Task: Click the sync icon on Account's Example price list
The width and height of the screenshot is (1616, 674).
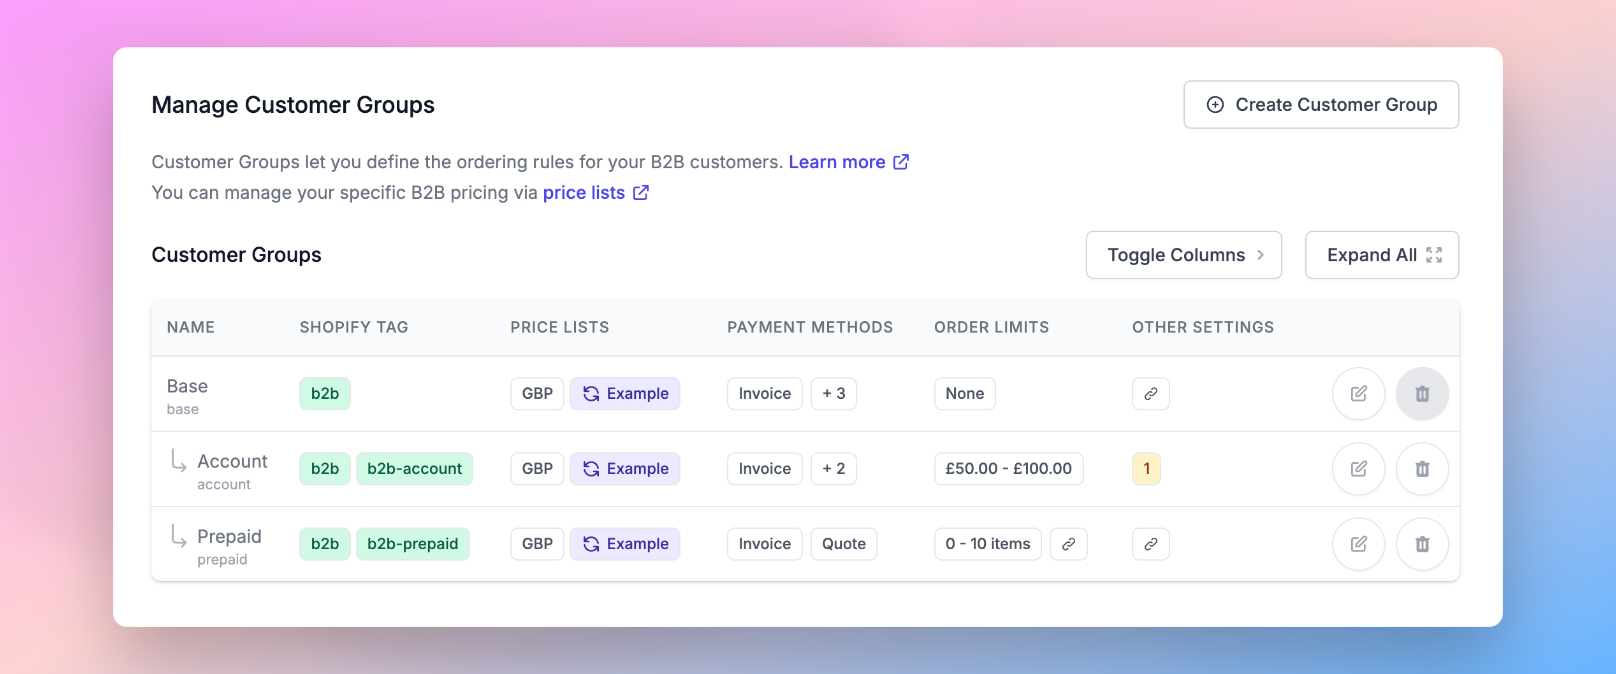Action: [x=592, y=468]
